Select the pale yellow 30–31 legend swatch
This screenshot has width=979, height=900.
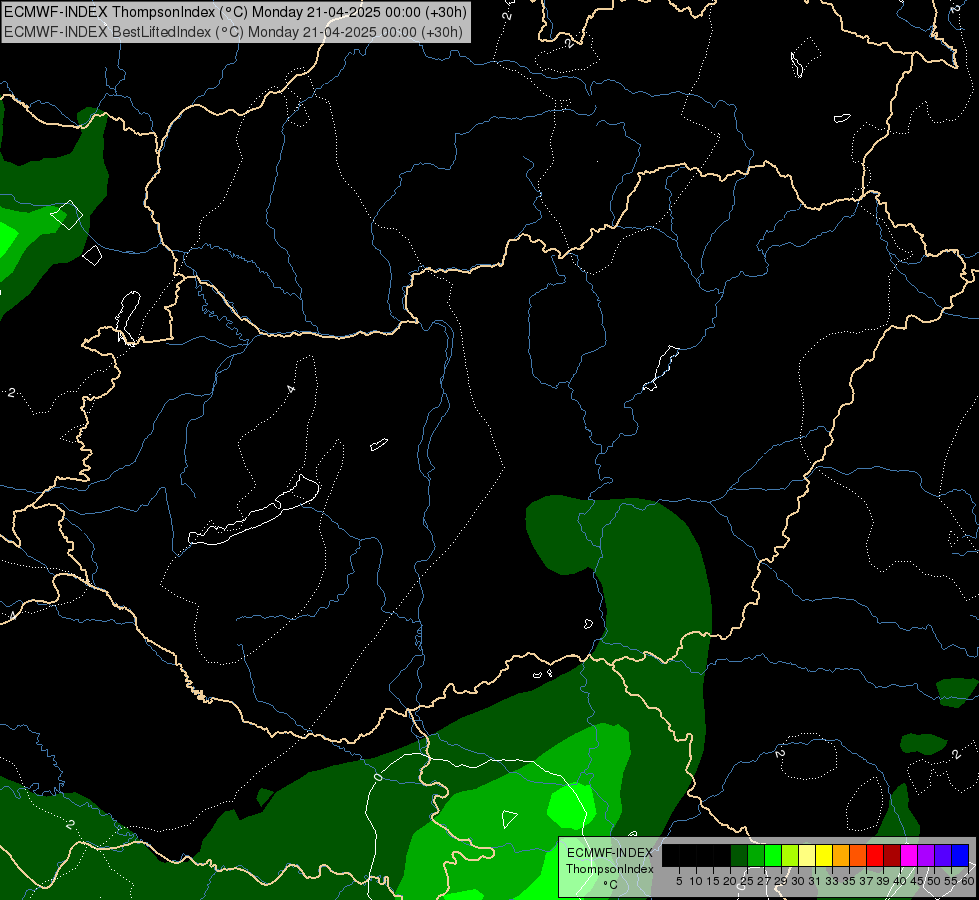pos(807,855)
